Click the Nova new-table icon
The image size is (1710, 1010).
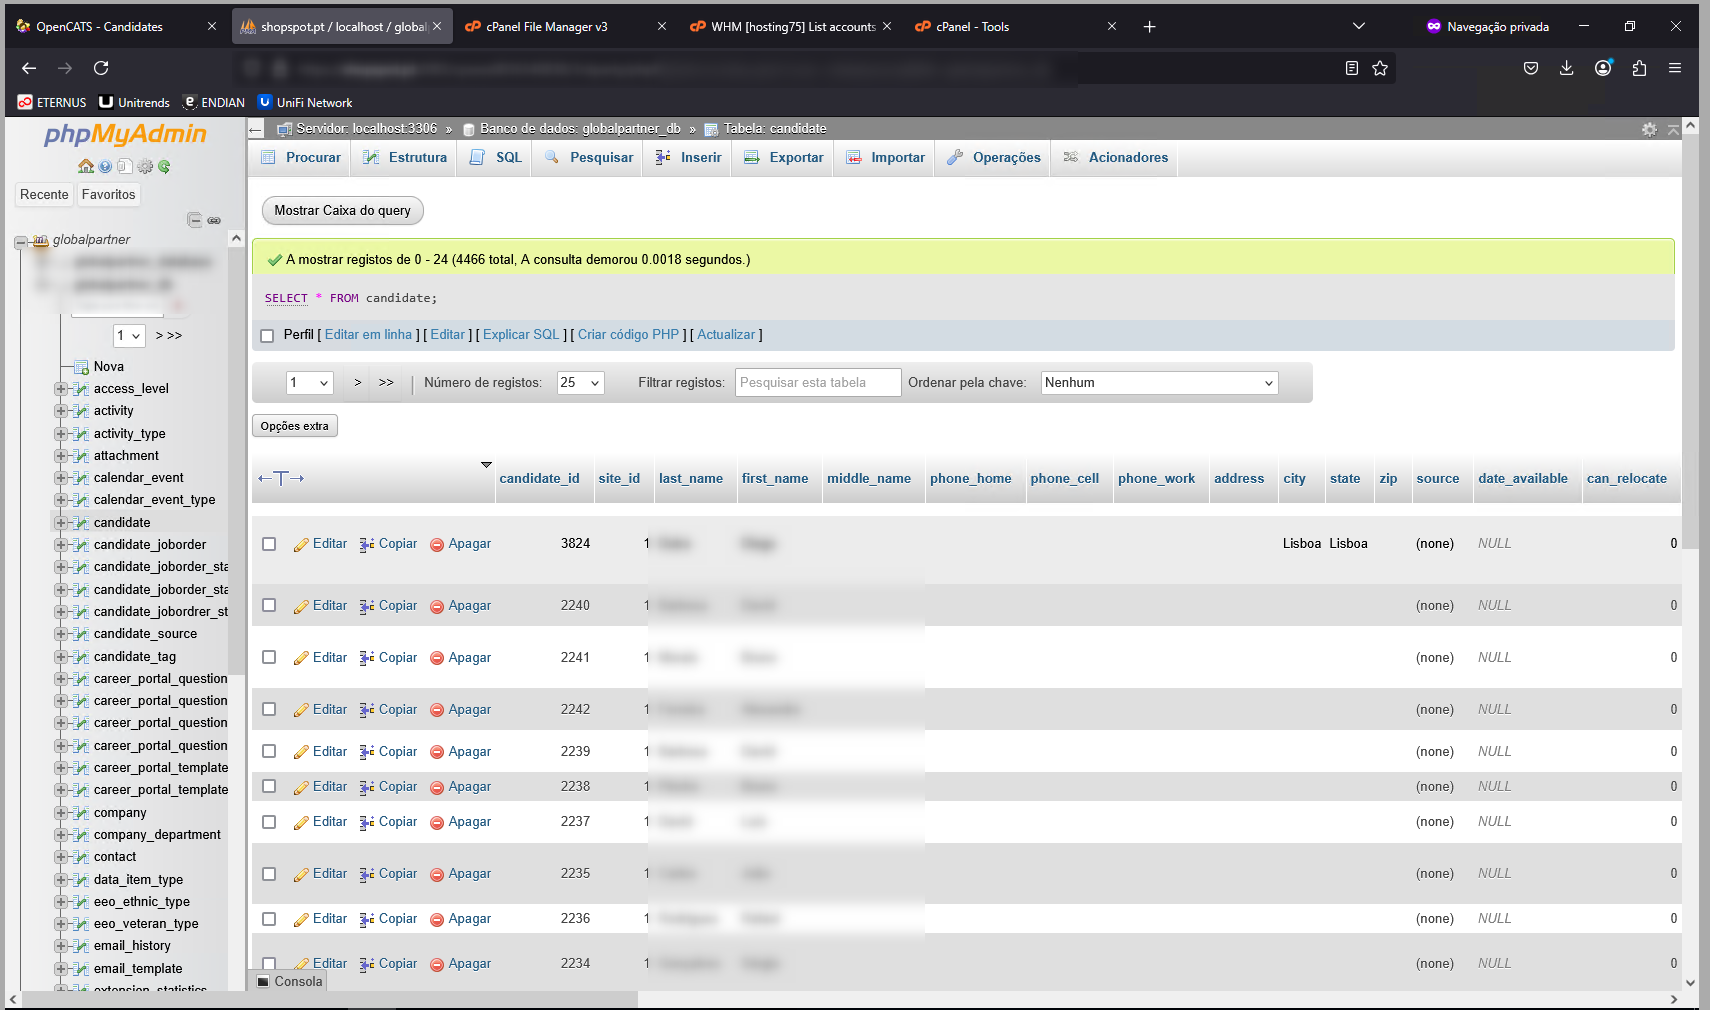coord(81,367)
